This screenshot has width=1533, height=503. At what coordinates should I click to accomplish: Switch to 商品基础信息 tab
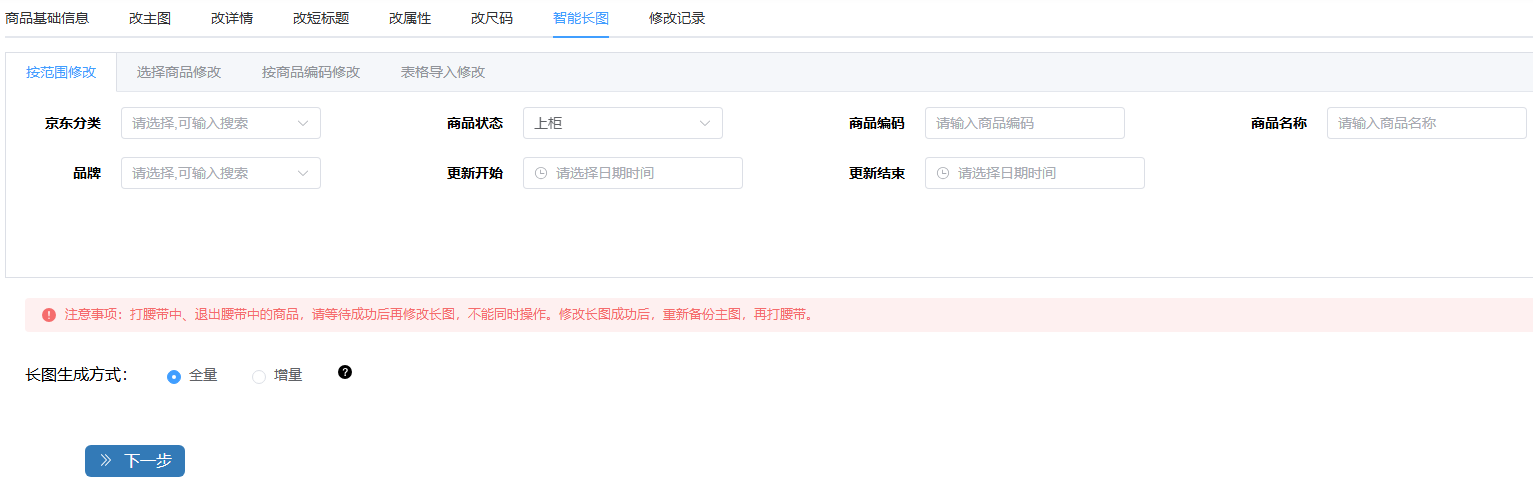point(47,18)
